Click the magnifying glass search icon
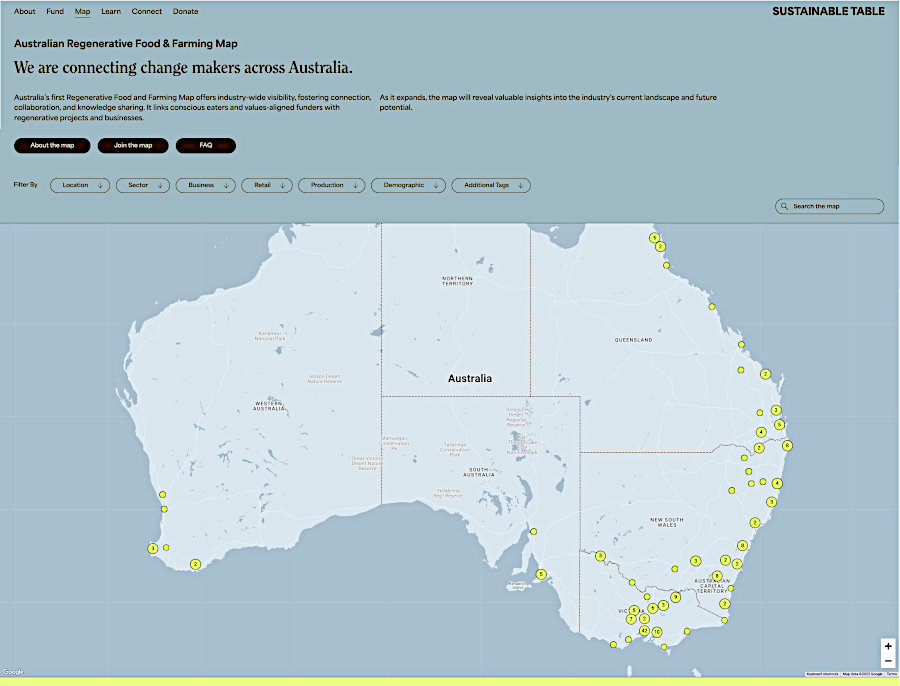The image size is (900, 686). point(787,206)
